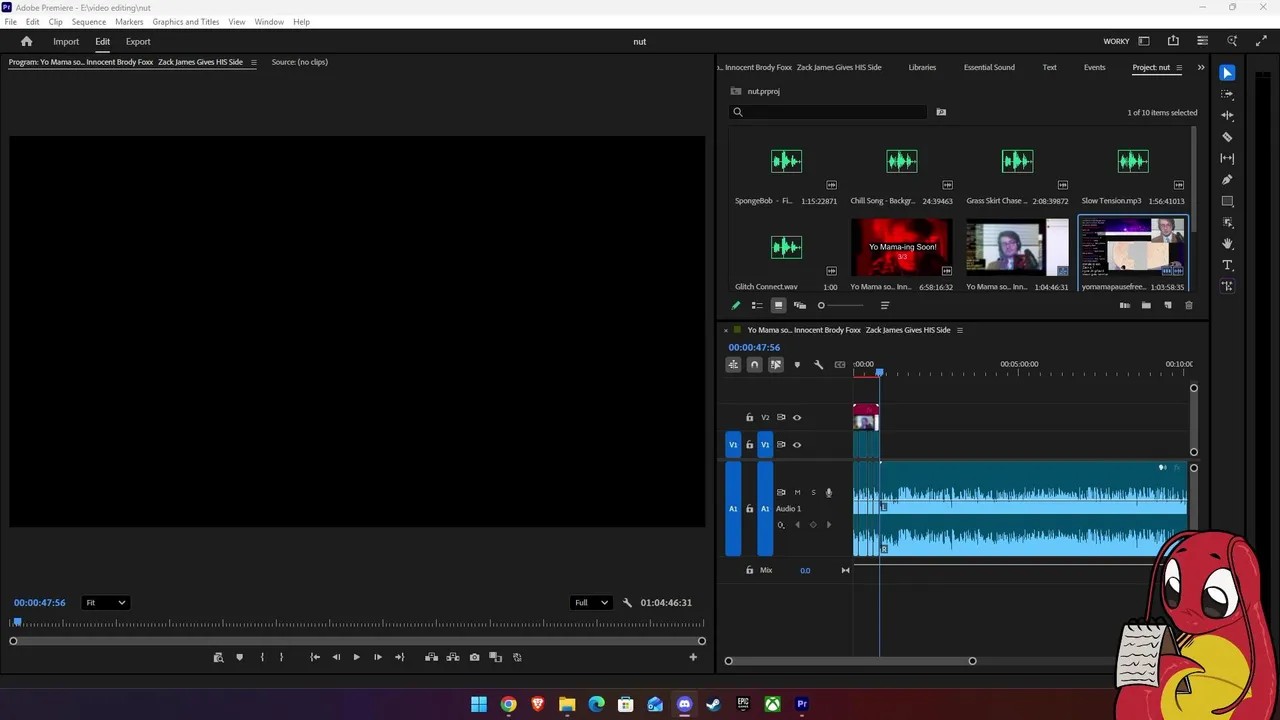Screen dimensions: 1280x720
Task: Click the timeline horizontal zoom scroll bar
Action: (x=850, y=661)
